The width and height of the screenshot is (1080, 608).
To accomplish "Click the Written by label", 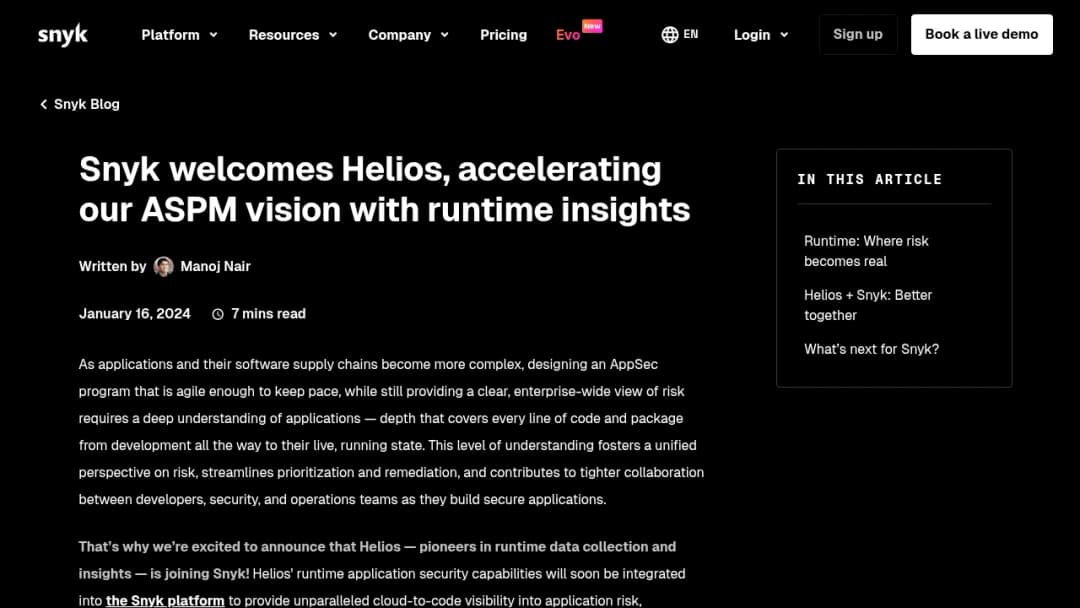I will (x=112, y=266).
